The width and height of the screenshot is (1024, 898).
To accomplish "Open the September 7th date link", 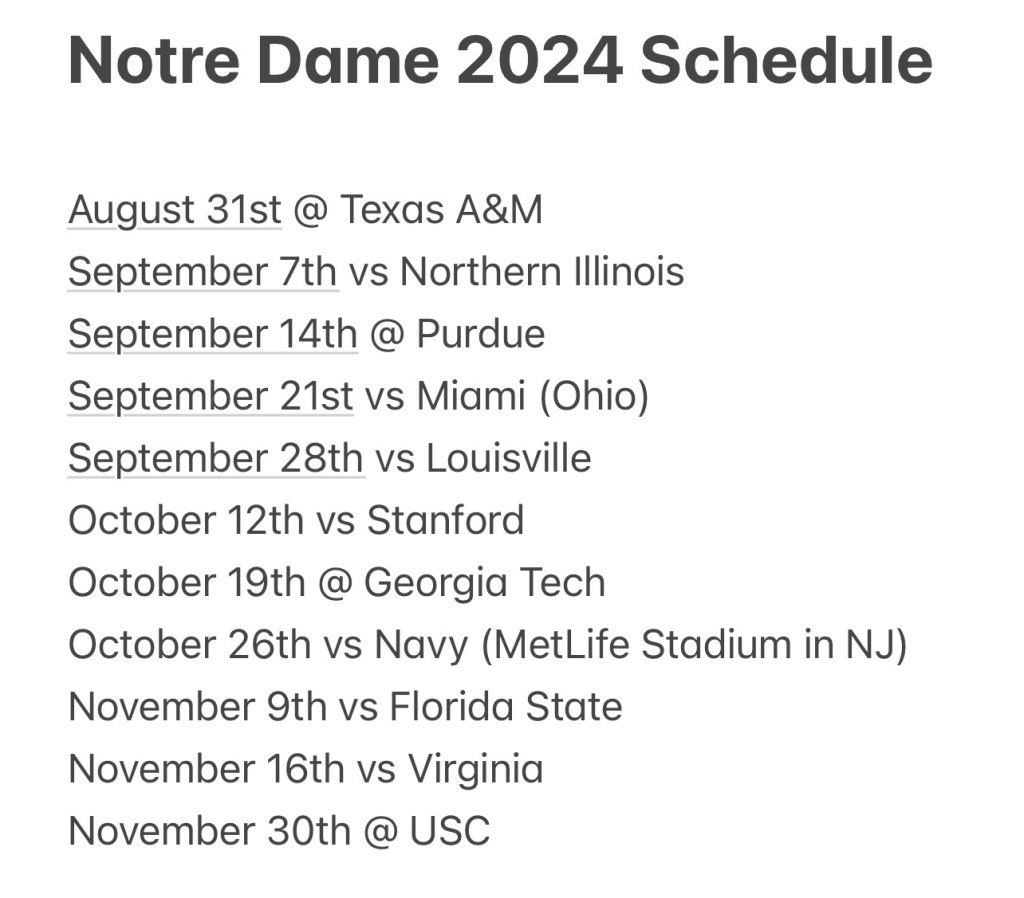I will point(203,272).
